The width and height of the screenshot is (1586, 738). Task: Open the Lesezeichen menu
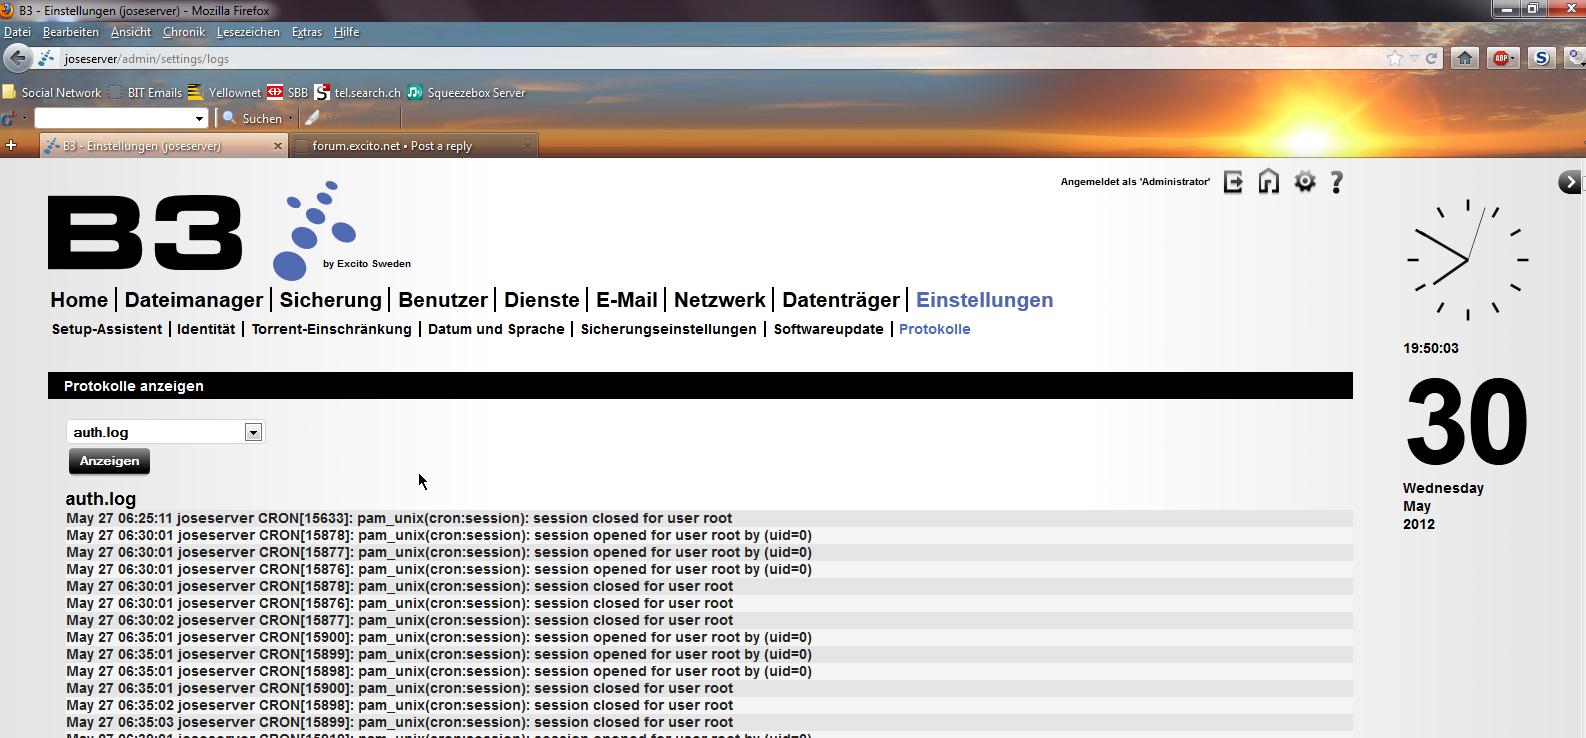pos(248,32)
